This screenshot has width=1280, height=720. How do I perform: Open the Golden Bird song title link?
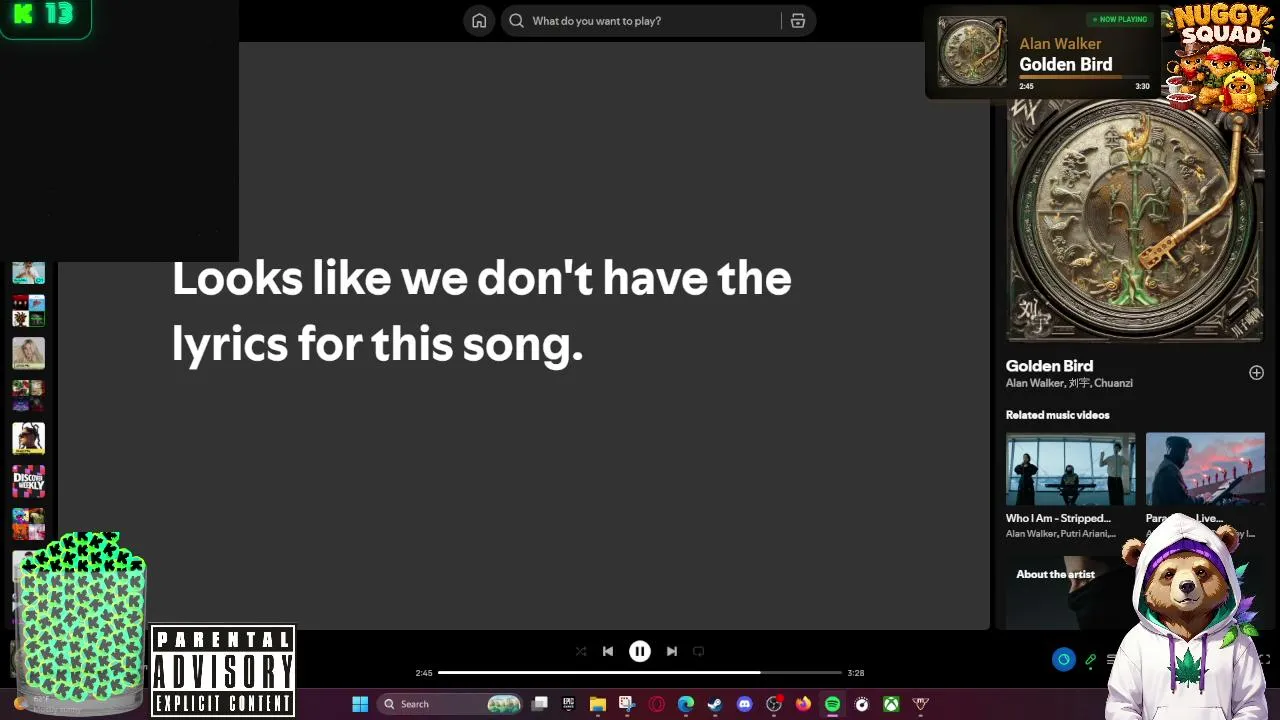pyautogui.click(x=1049, y=366)
